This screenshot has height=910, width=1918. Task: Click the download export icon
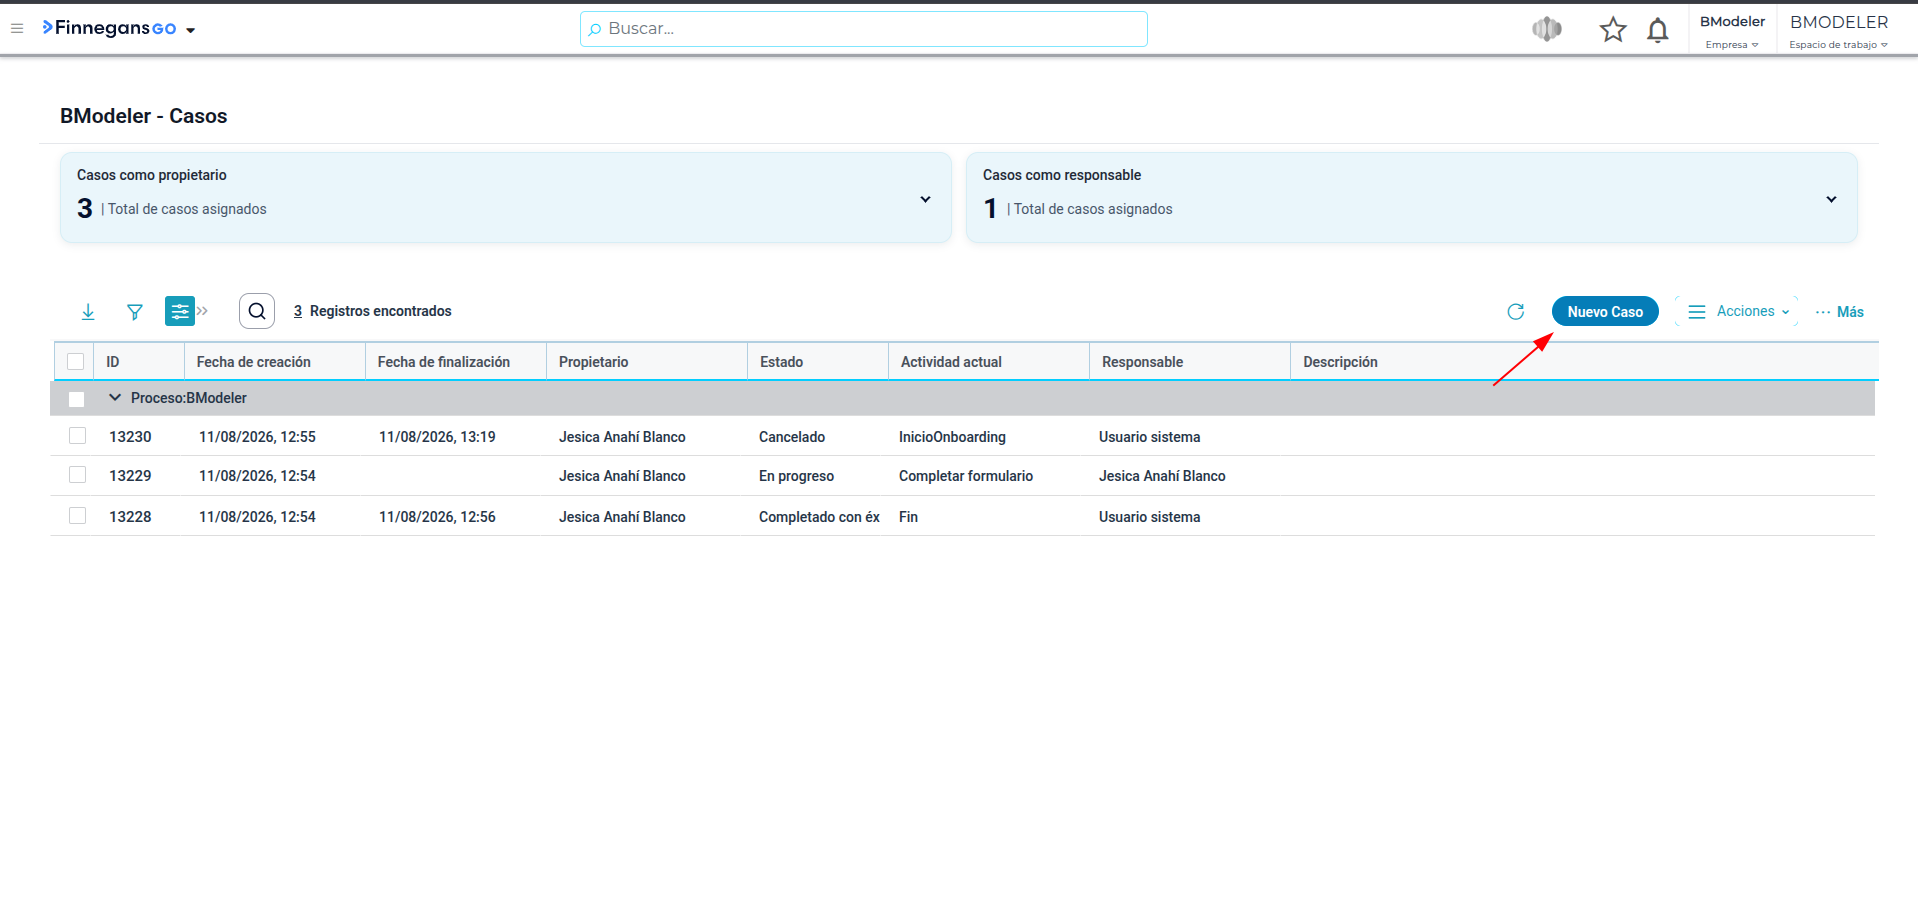(x=88, y=312)
